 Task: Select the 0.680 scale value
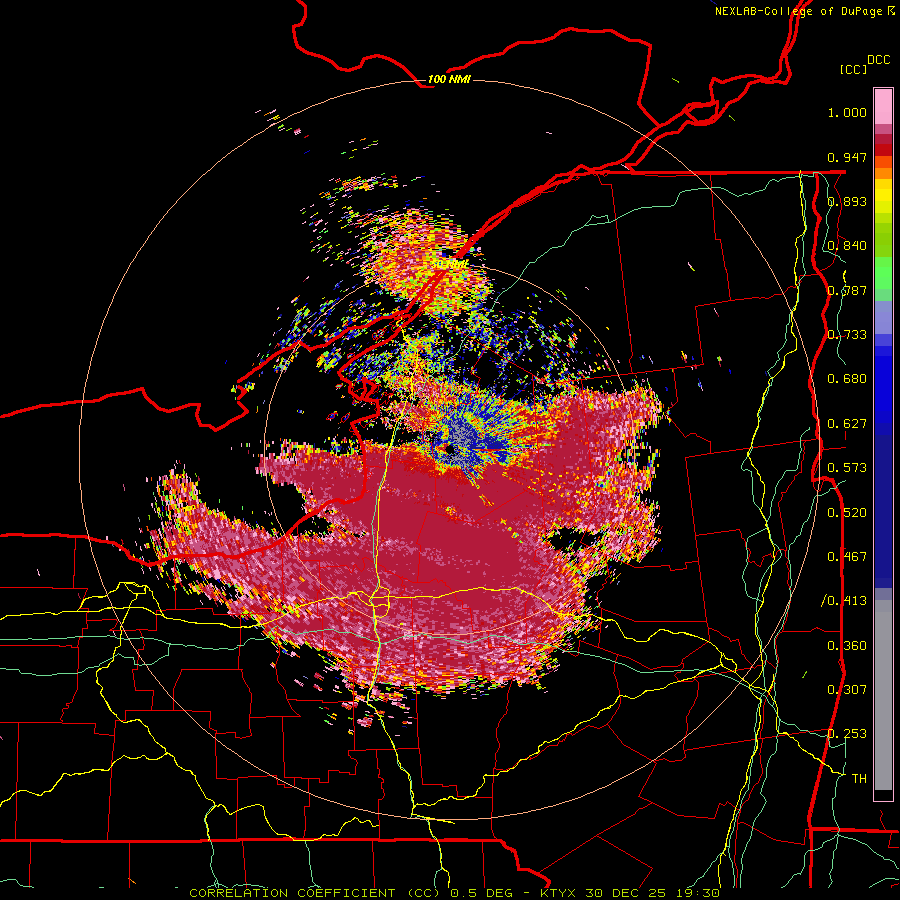tap(847, 379)
